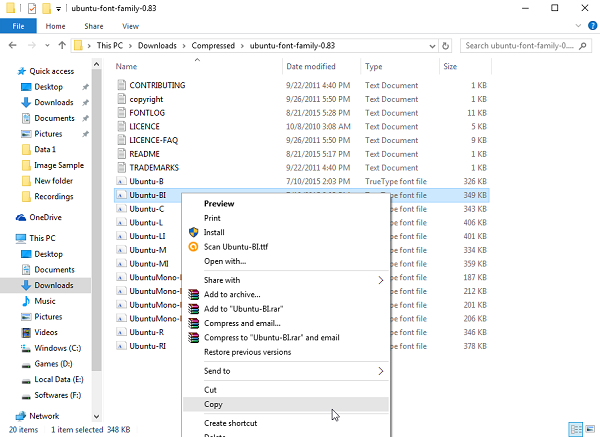Sort by Date modified column header

321,67
